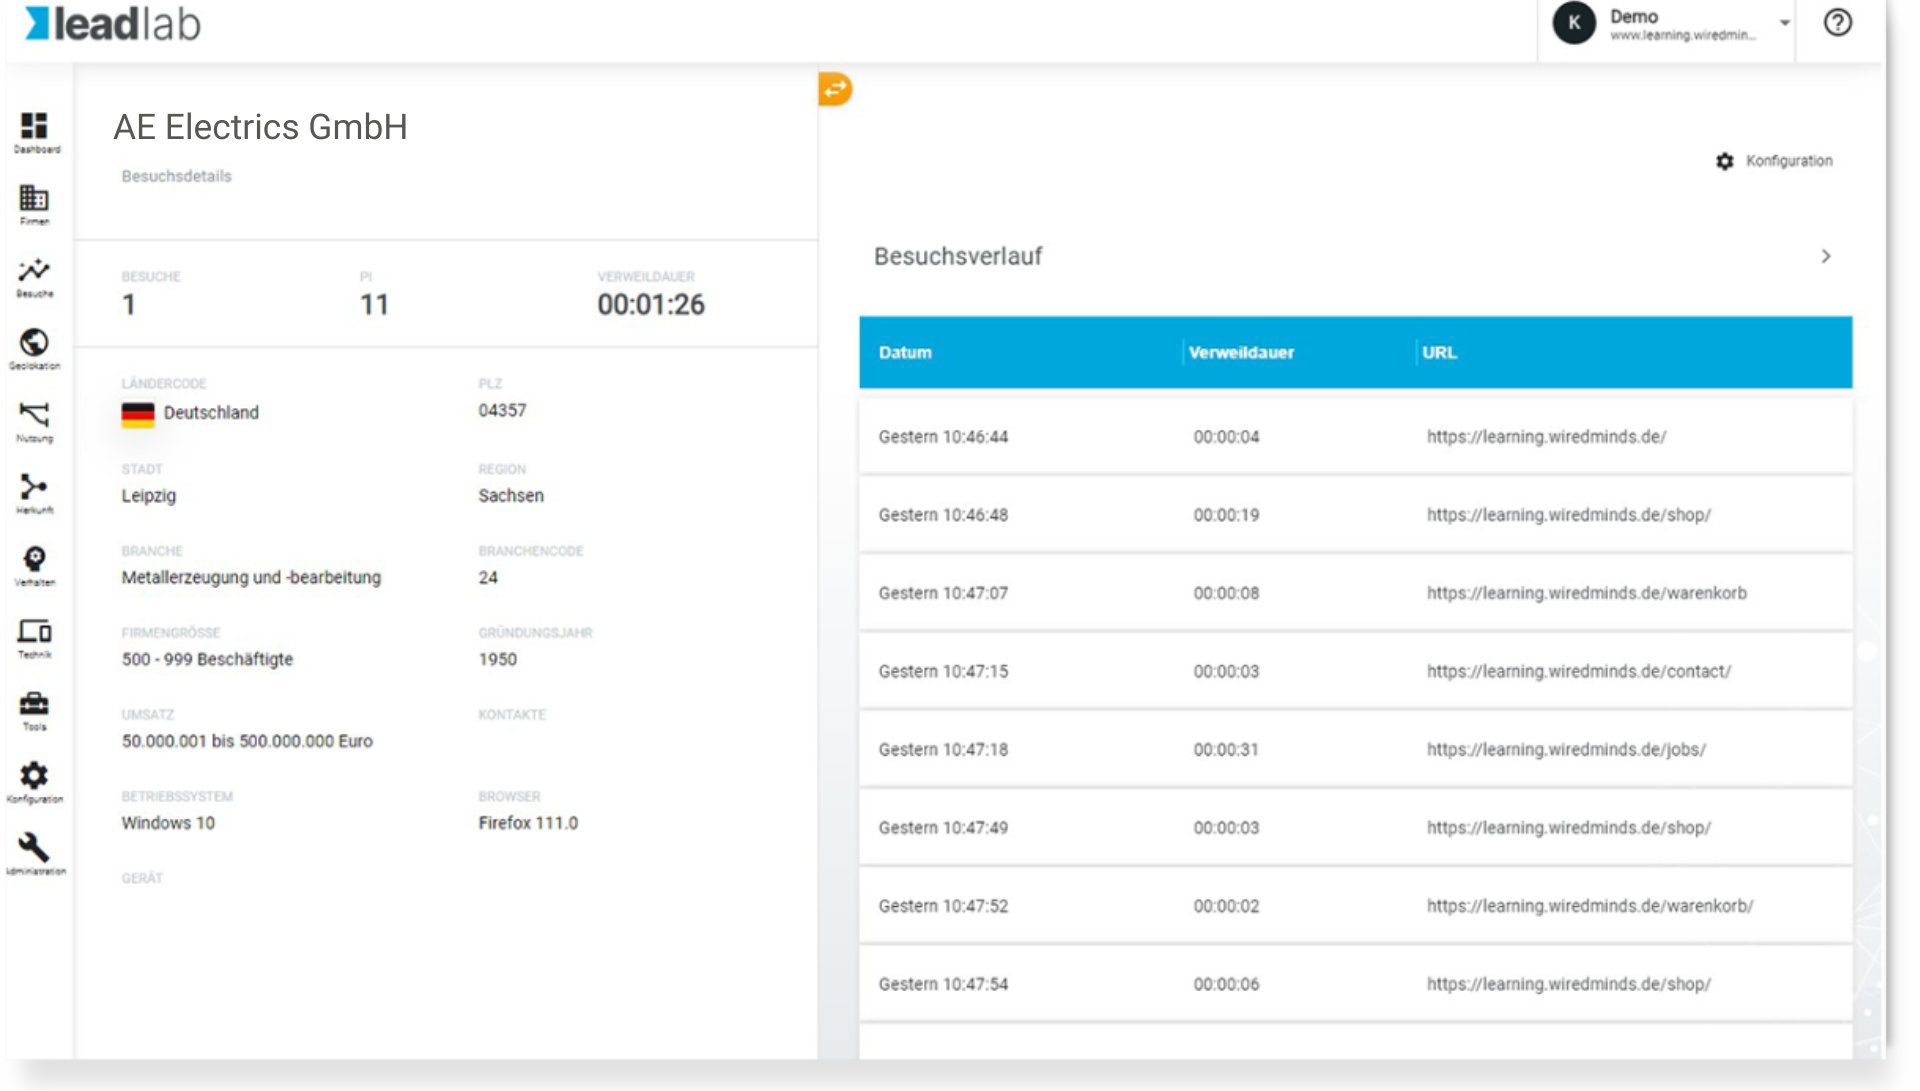Open the learning.wiredminds.de/jobs/ URL row
Image resolution: width=1920 pixels, height=1091 pixels.
1355,749
